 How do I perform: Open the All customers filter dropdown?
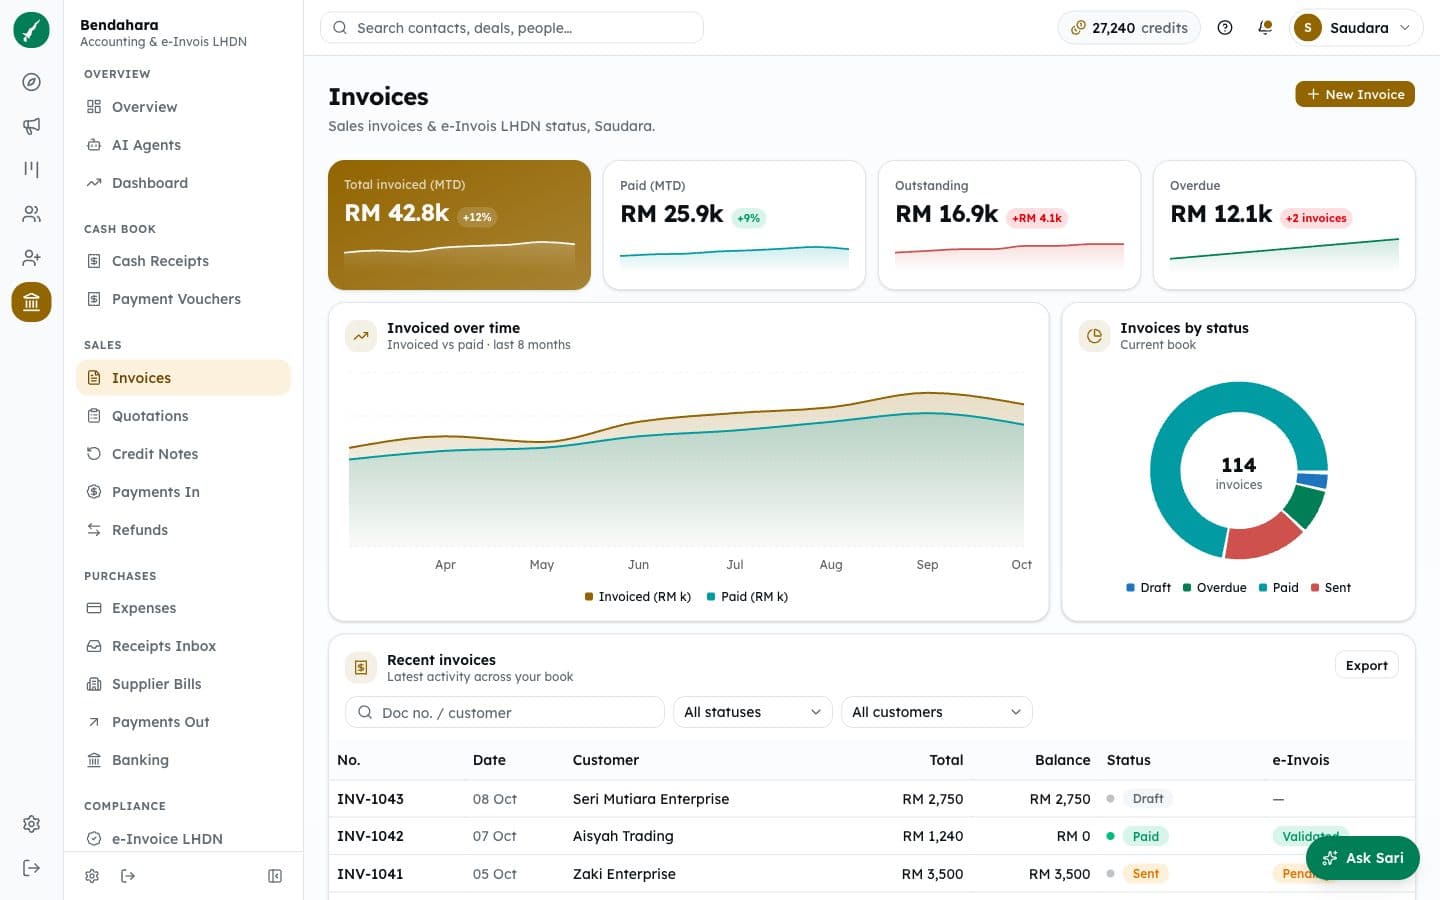tap(936, 712)
